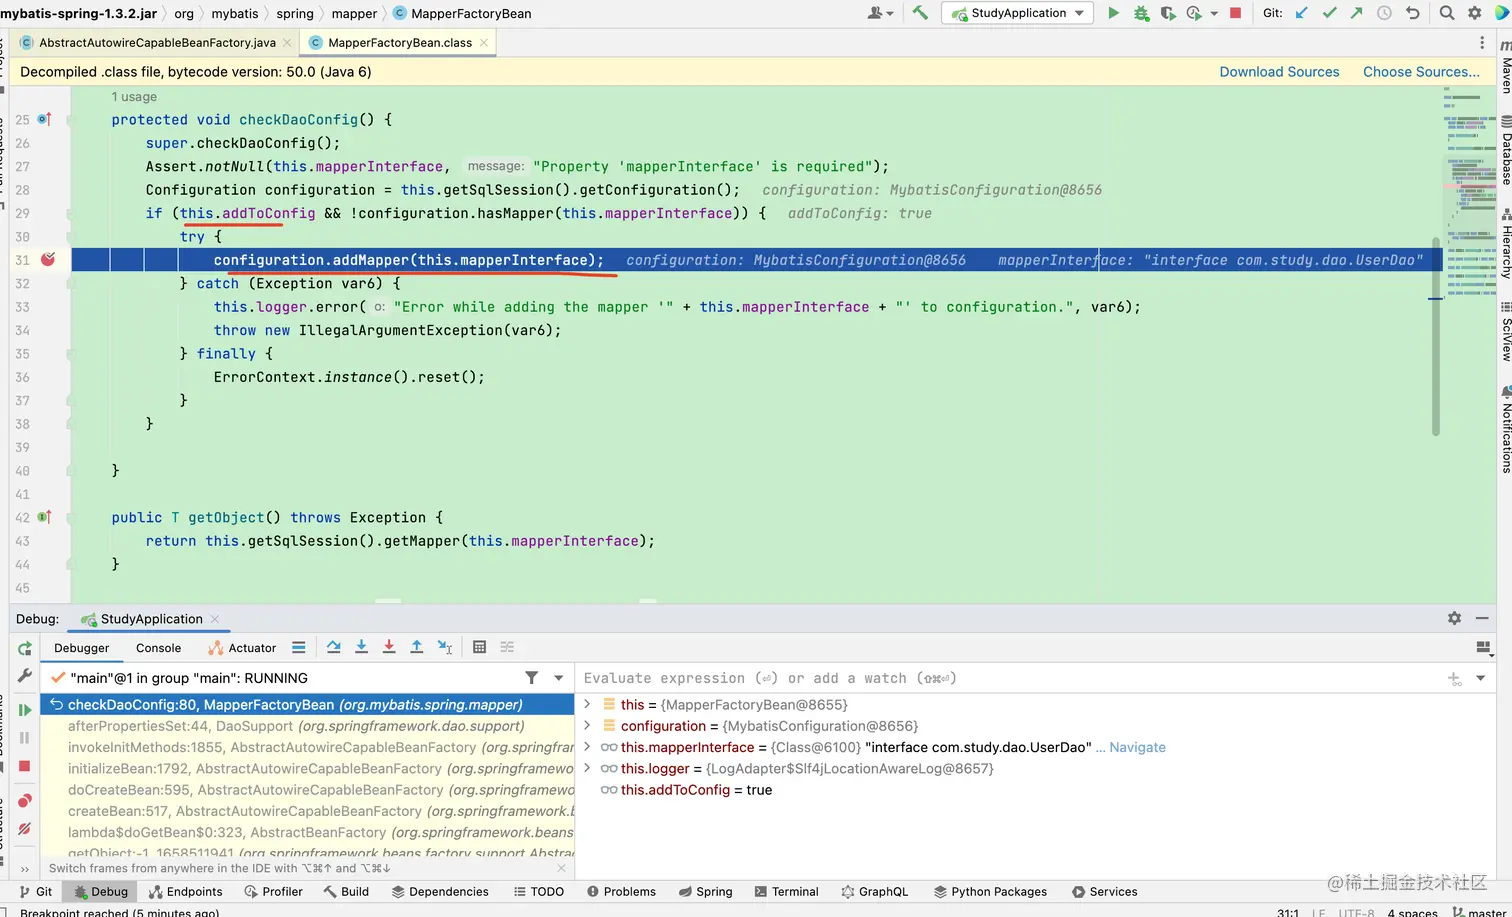Open IDE settings gear in top toolbar
Image resolution: width=1512 pixels, height=917 pixels.
(x=1474, y=13)
